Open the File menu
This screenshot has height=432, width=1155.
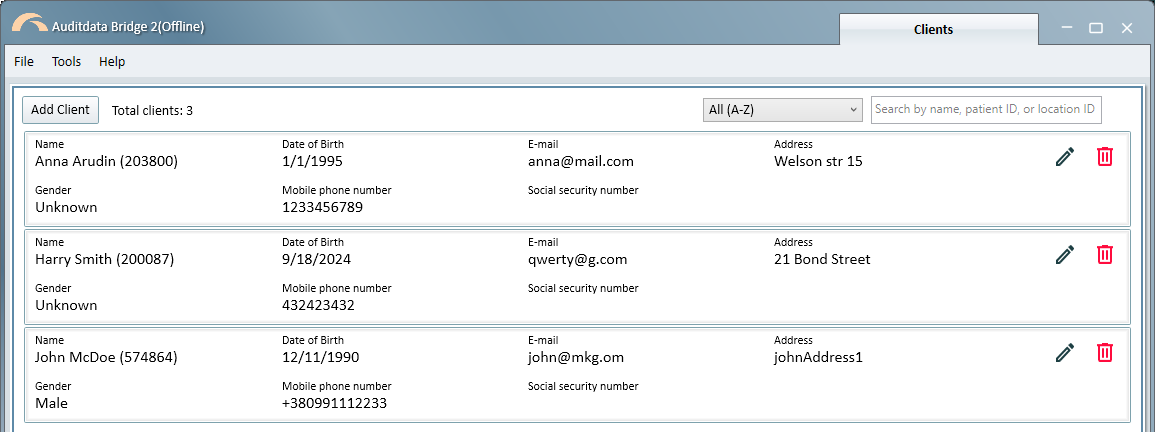tap(24, 62)
